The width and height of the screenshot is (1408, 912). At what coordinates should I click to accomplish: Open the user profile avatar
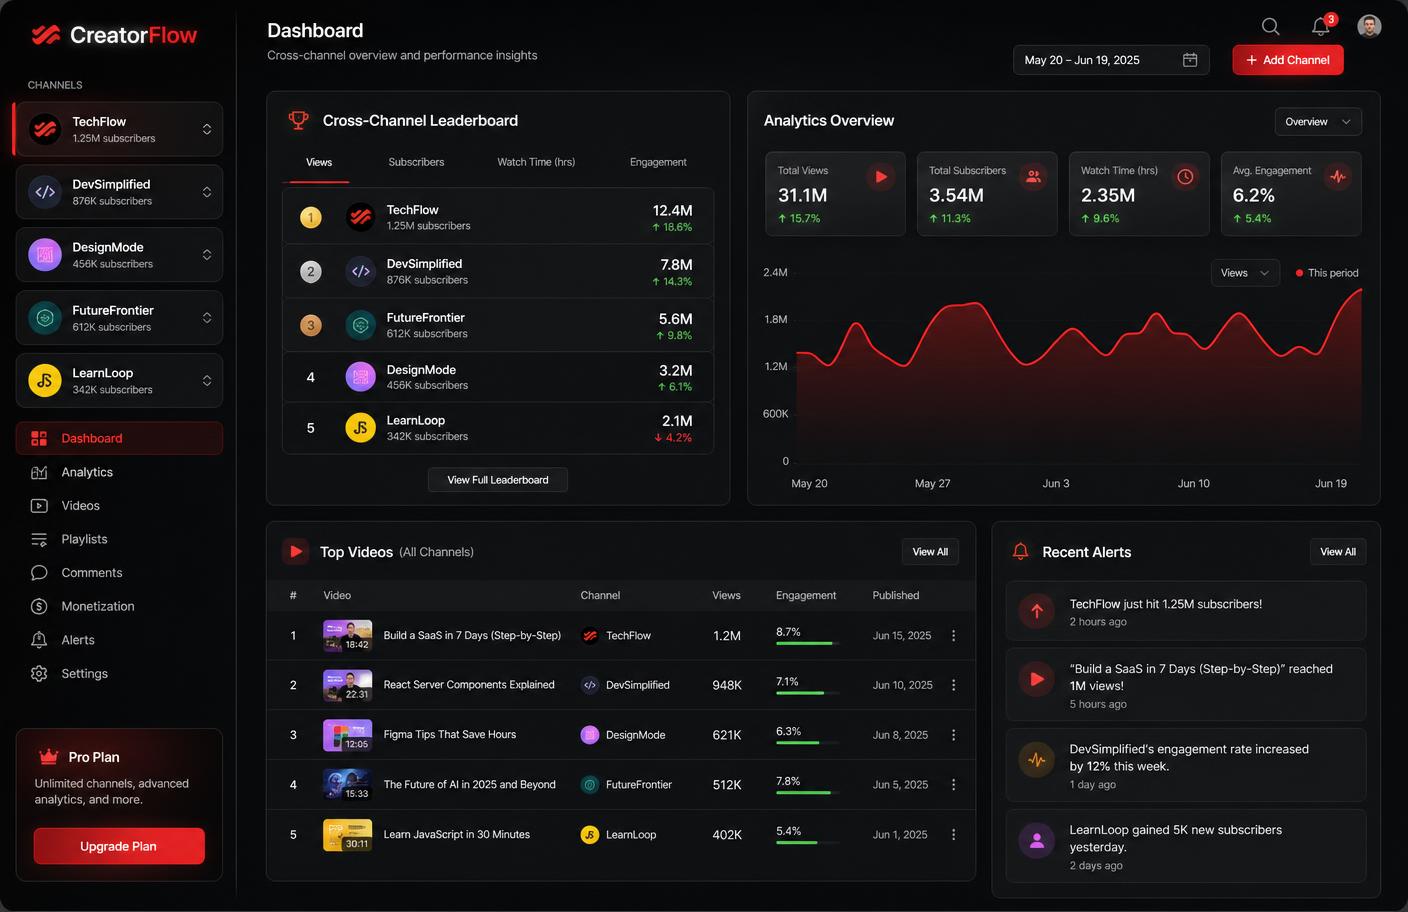click(1369, 26)
